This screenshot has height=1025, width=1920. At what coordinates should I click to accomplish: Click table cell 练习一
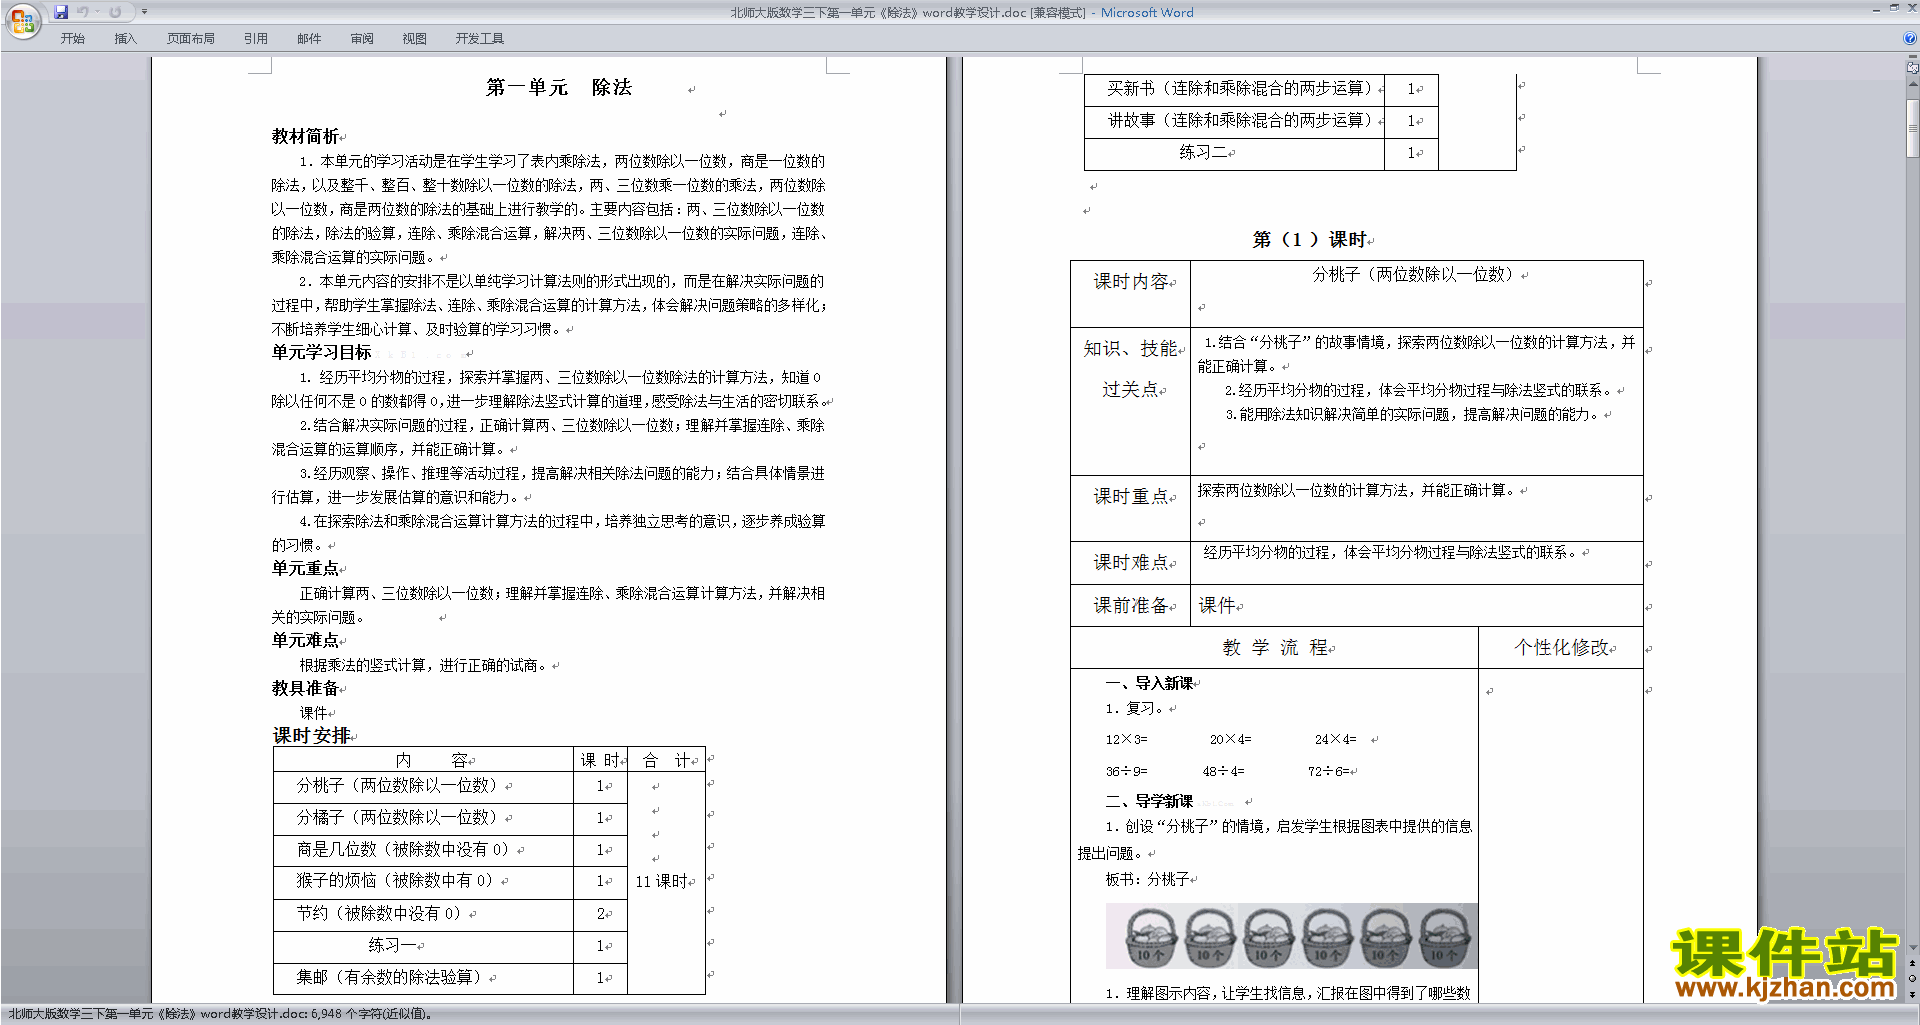point(423,946)
